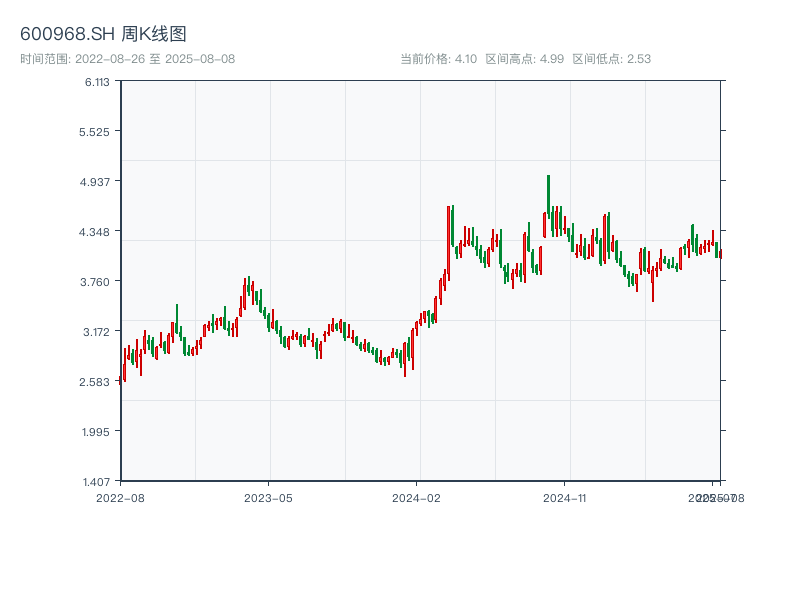
Task: Click the 600968.SH 周K线图 chart title
Action: [x=103, y=34]
